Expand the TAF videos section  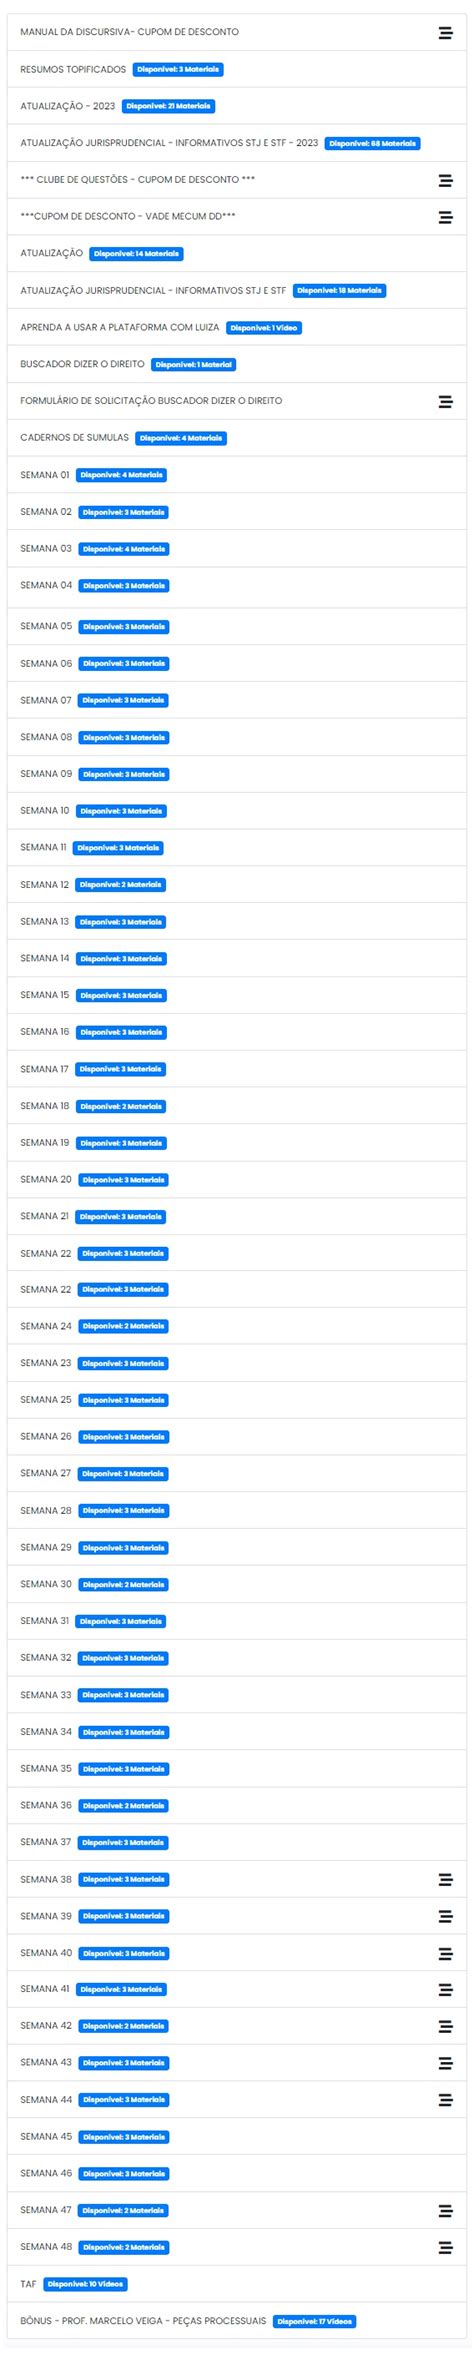click(x=237, y=2284)
